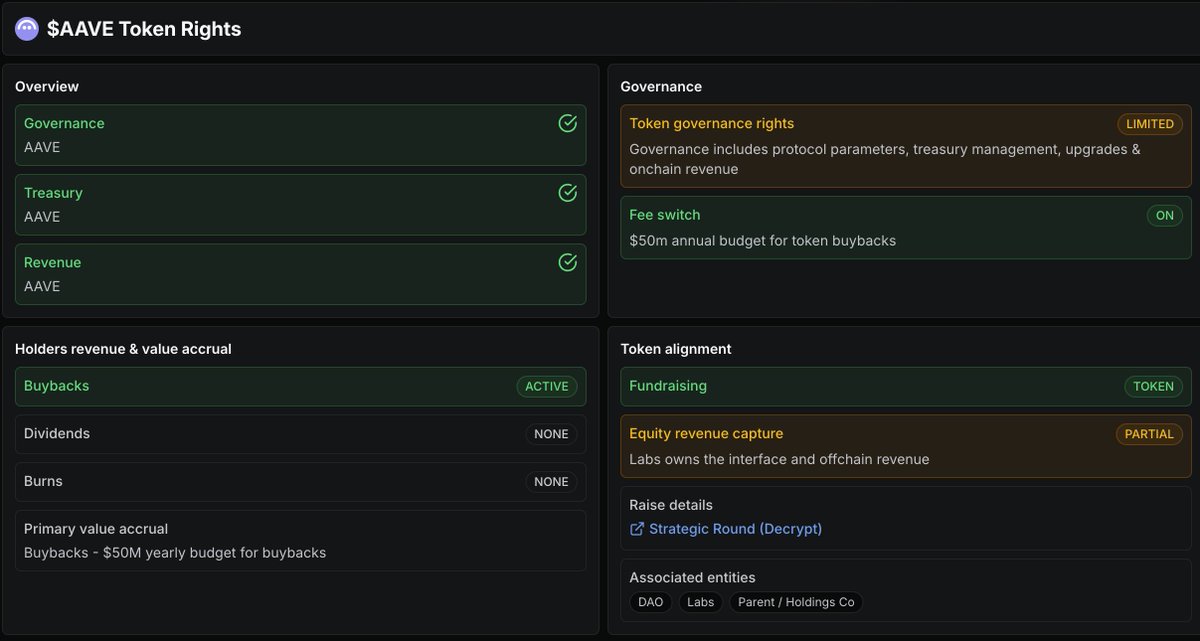Image resolution: width=1200 pixels, height=641 pixels.
Task: Click the $AAVE Token Rights title
Action: [x=144, y=29]
